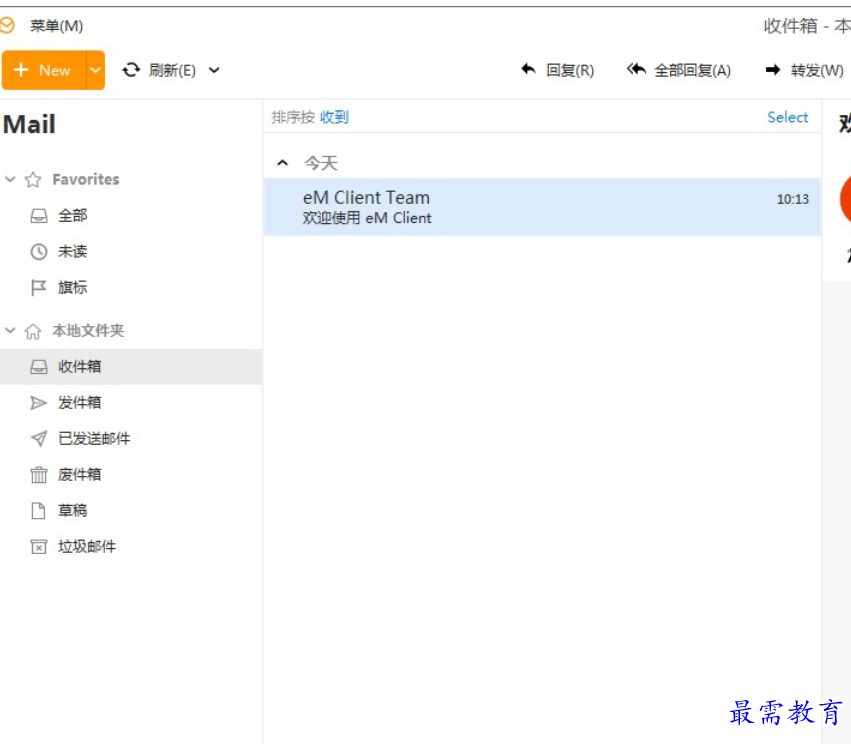Click the 本地文件夹 home icon

33,330
